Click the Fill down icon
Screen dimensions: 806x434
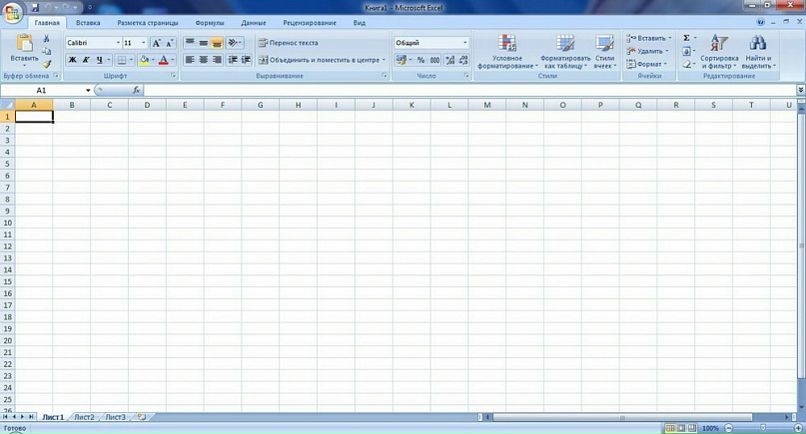[687, 51]
